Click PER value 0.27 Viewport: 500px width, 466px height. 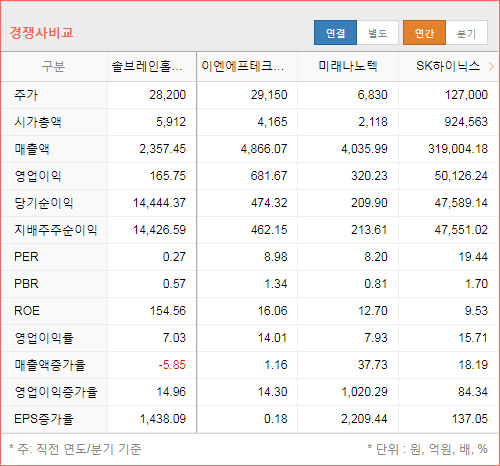tap(174, 257)
